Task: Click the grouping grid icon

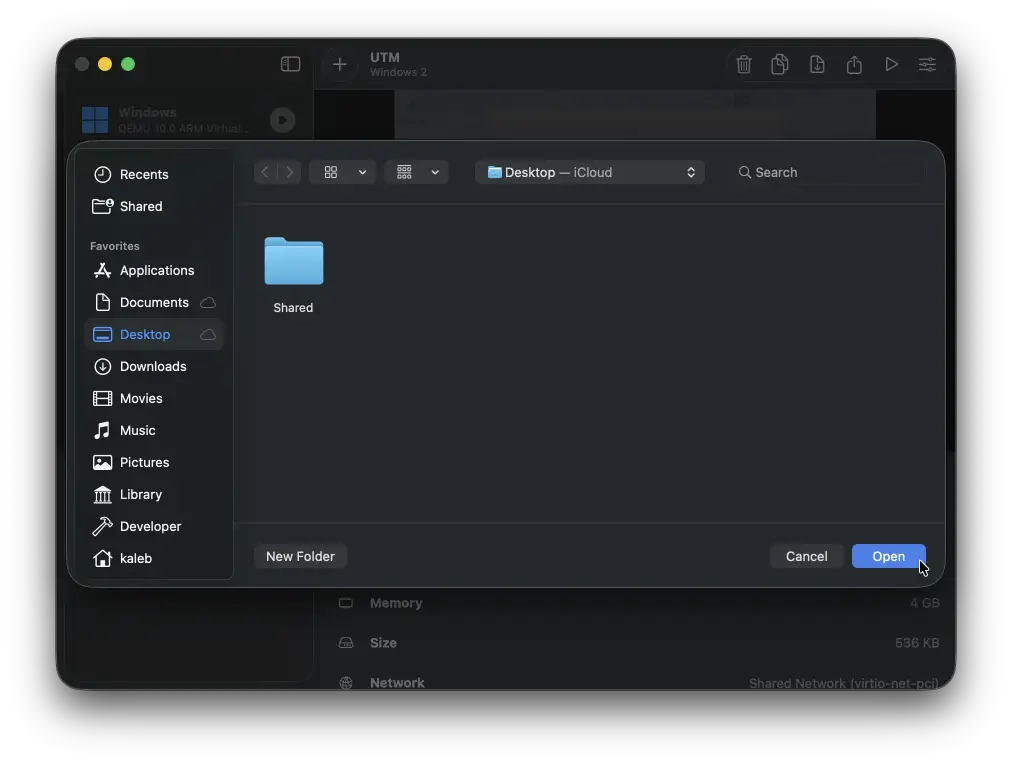Action: [405, 172]
